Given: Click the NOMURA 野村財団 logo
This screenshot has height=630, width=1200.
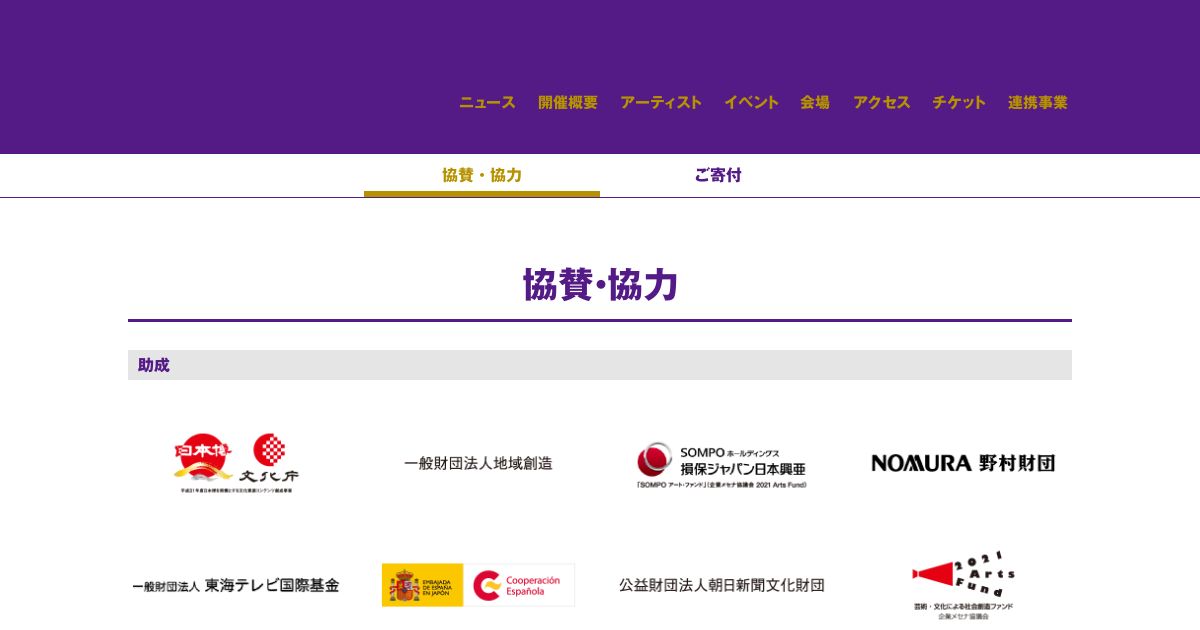Looking at the screenshot, I should [963, 463].
